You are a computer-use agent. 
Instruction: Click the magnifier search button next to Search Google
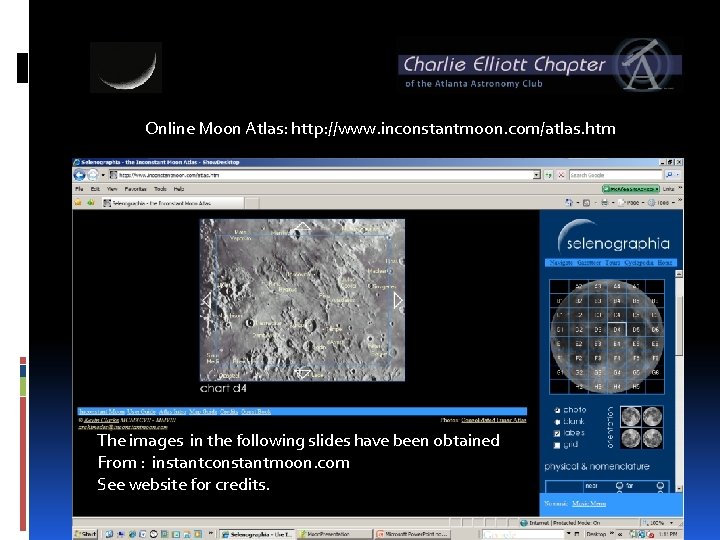(669, 175)
